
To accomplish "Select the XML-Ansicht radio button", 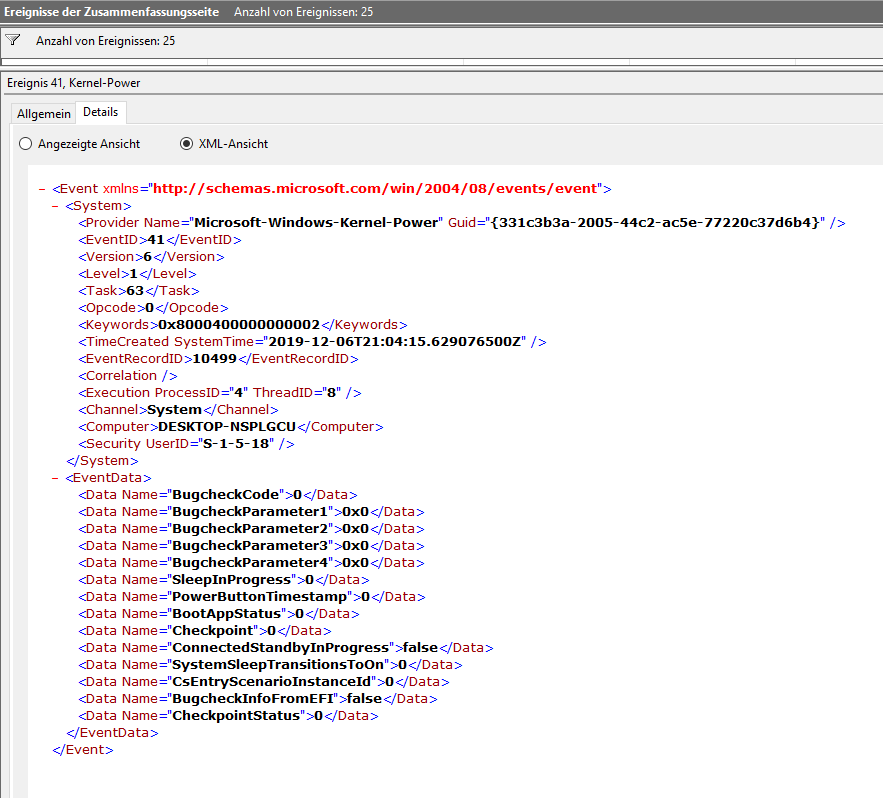I will [186, 144].
